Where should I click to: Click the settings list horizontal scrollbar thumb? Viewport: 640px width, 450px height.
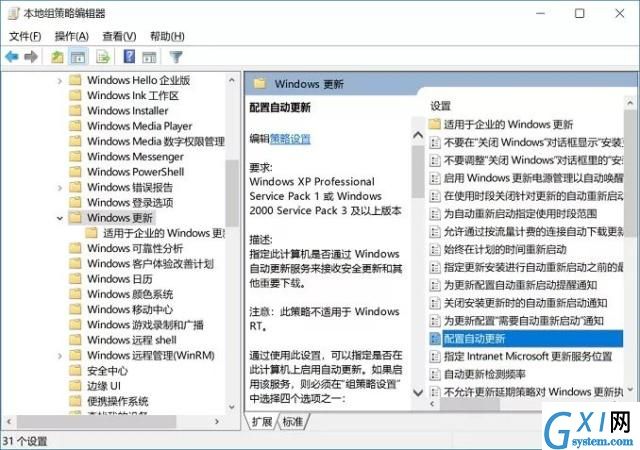(x=469, y=404)
